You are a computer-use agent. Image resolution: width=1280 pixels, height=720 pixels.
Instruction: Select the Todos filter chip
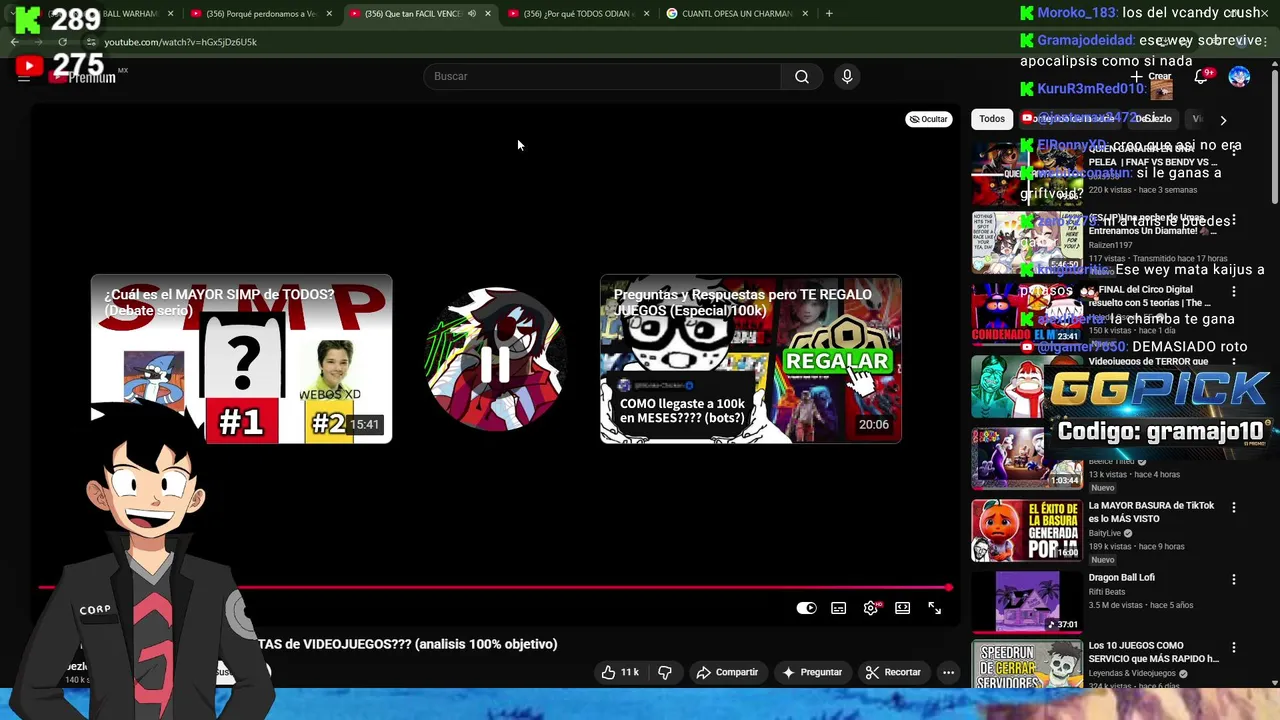(992, 119)
